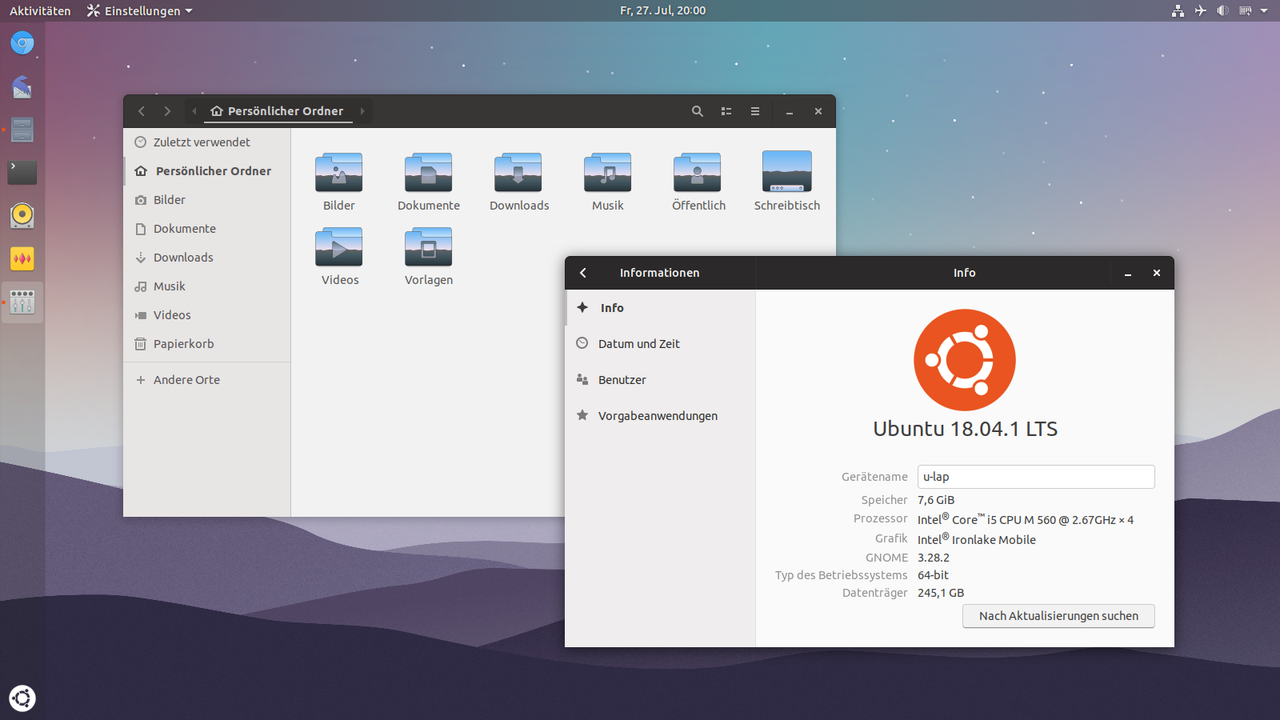Click back arrow in Informationen header
The image size is (1280, 720).
pyautogui.click(x=583, y=273)
